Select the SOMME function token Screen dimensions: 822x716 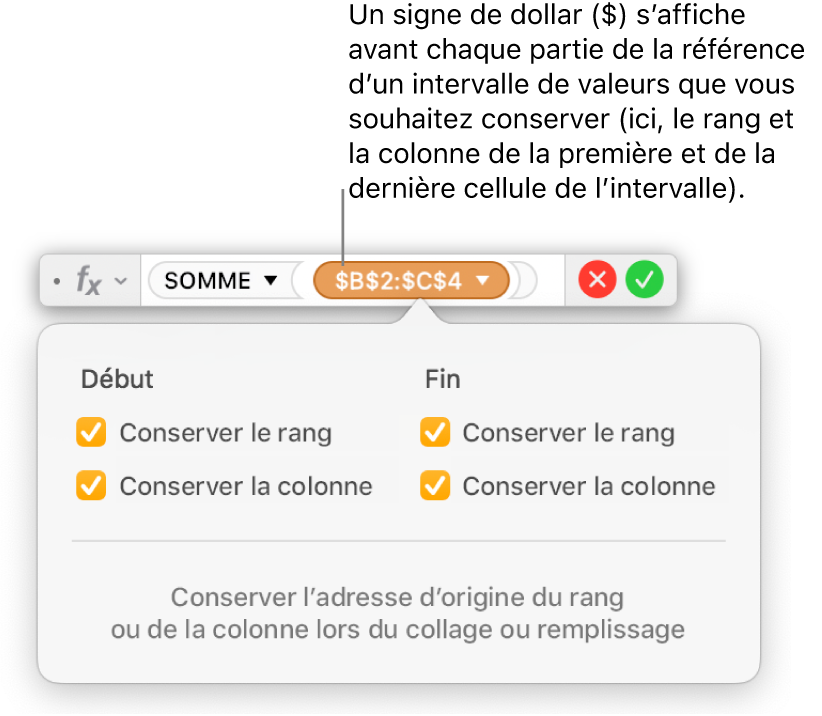point(208,281)
